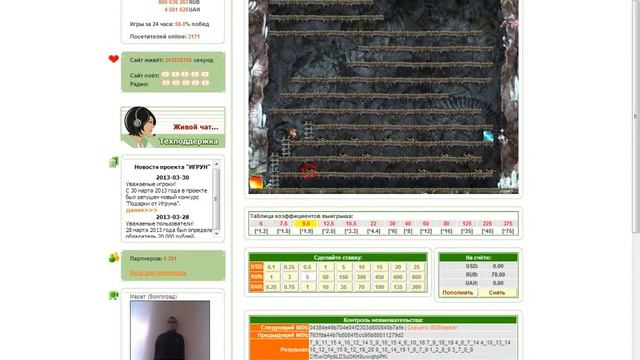
Task: Click the 12.5 coefficient value
Action: (328, 224)
